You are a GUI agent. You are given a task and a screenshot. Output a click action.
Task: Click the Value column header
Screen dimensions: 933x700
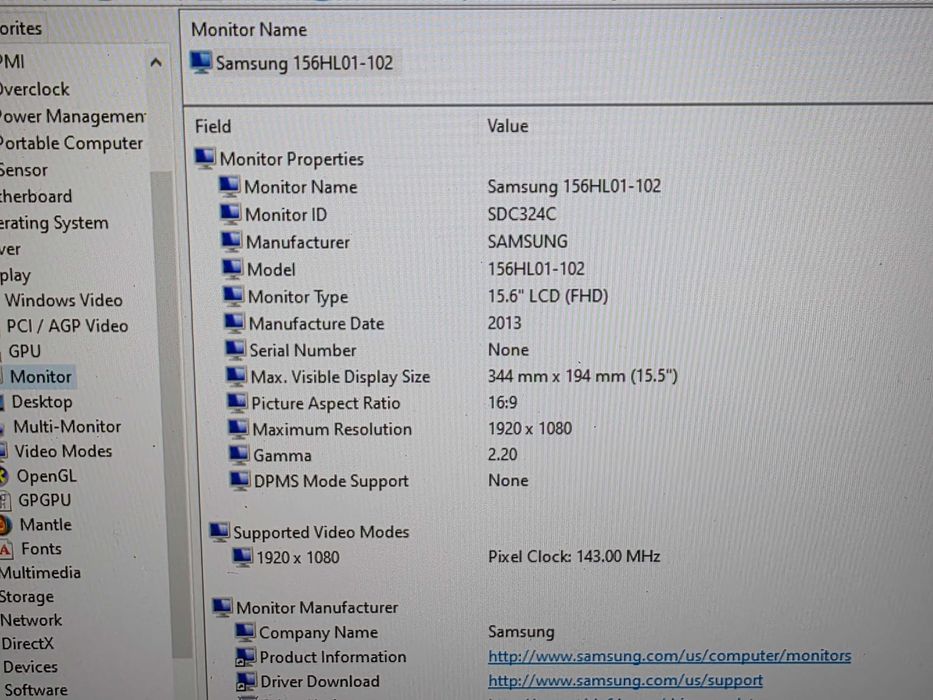pyautogui.click(x=508, y=126)
